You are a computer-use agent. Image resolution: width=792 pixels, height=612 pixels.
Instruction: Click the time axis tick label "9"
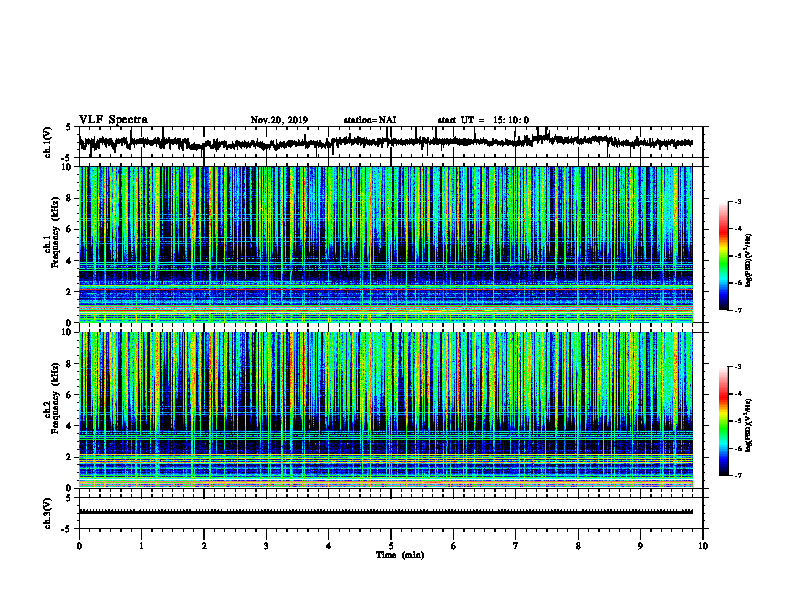point(640,546)
